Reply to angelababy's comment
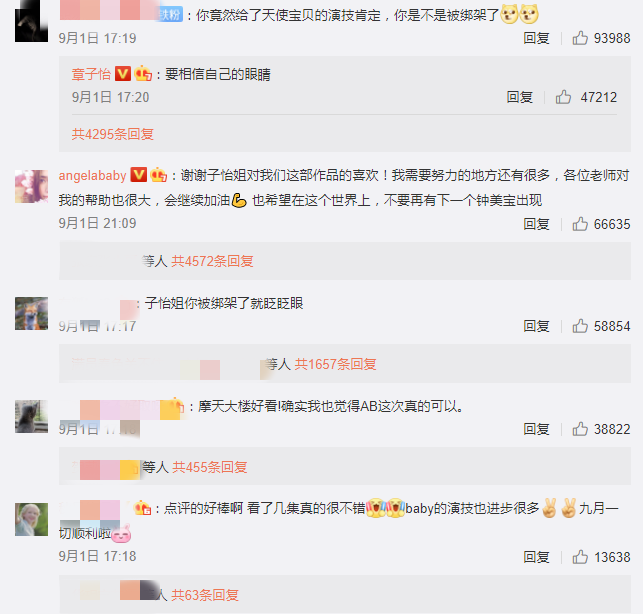This screenshot has width=643, height=614. click(x=536, y=224)
